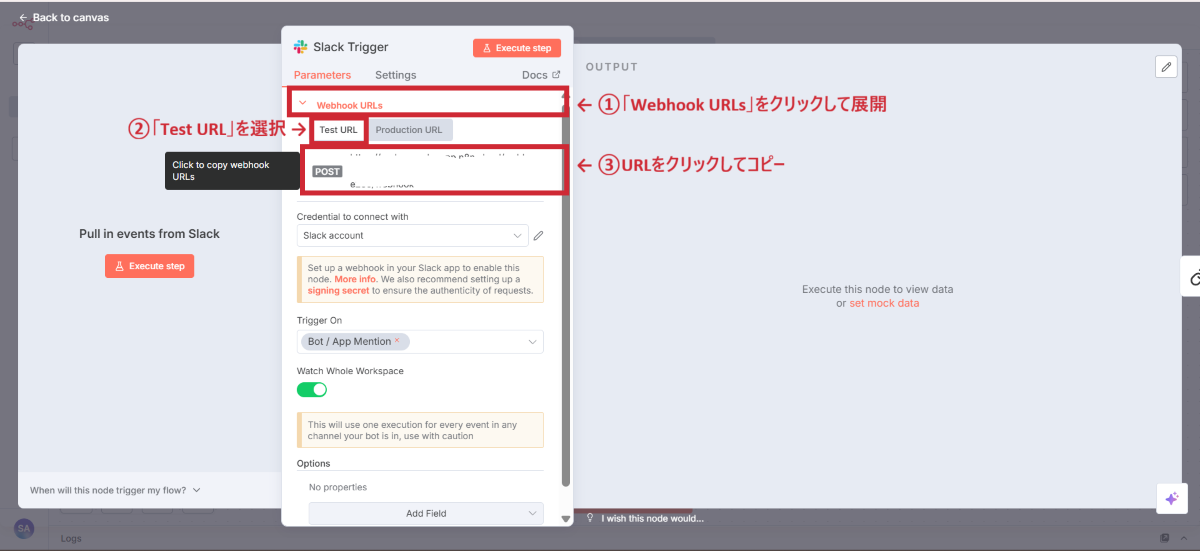Switch to the Production URL option
The height and width of the screenshot is (551, 1200).
[x=409, y=130]
